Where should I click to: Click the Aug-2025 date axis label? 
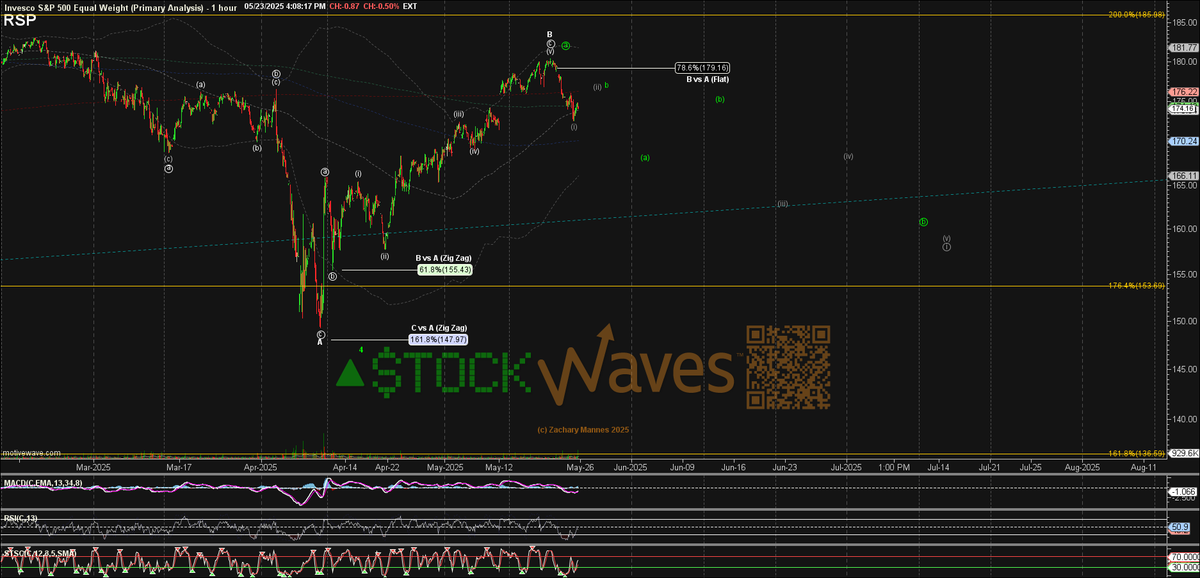tap(1083, 467)
